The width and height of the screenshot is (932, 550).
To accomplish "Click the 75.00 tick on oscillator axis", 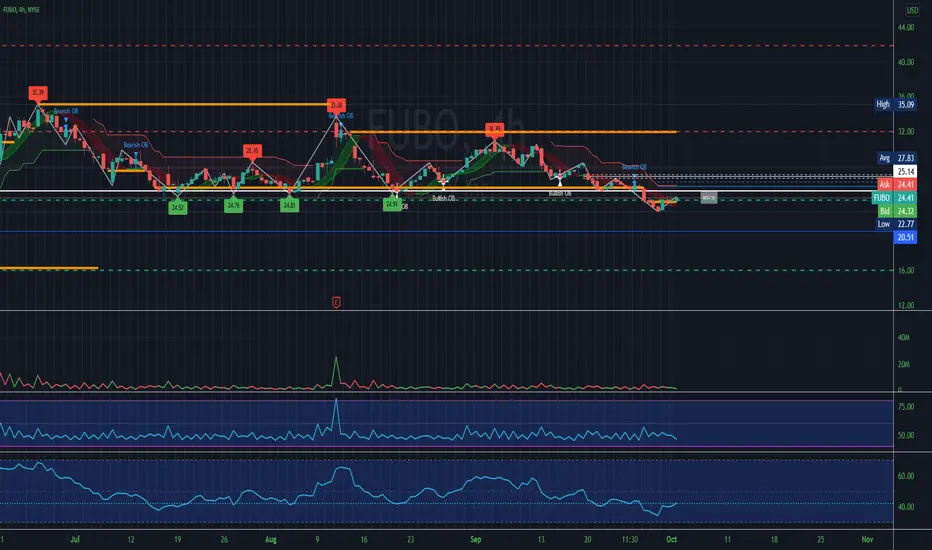I will pyautogui.click(x=906, y=407).
